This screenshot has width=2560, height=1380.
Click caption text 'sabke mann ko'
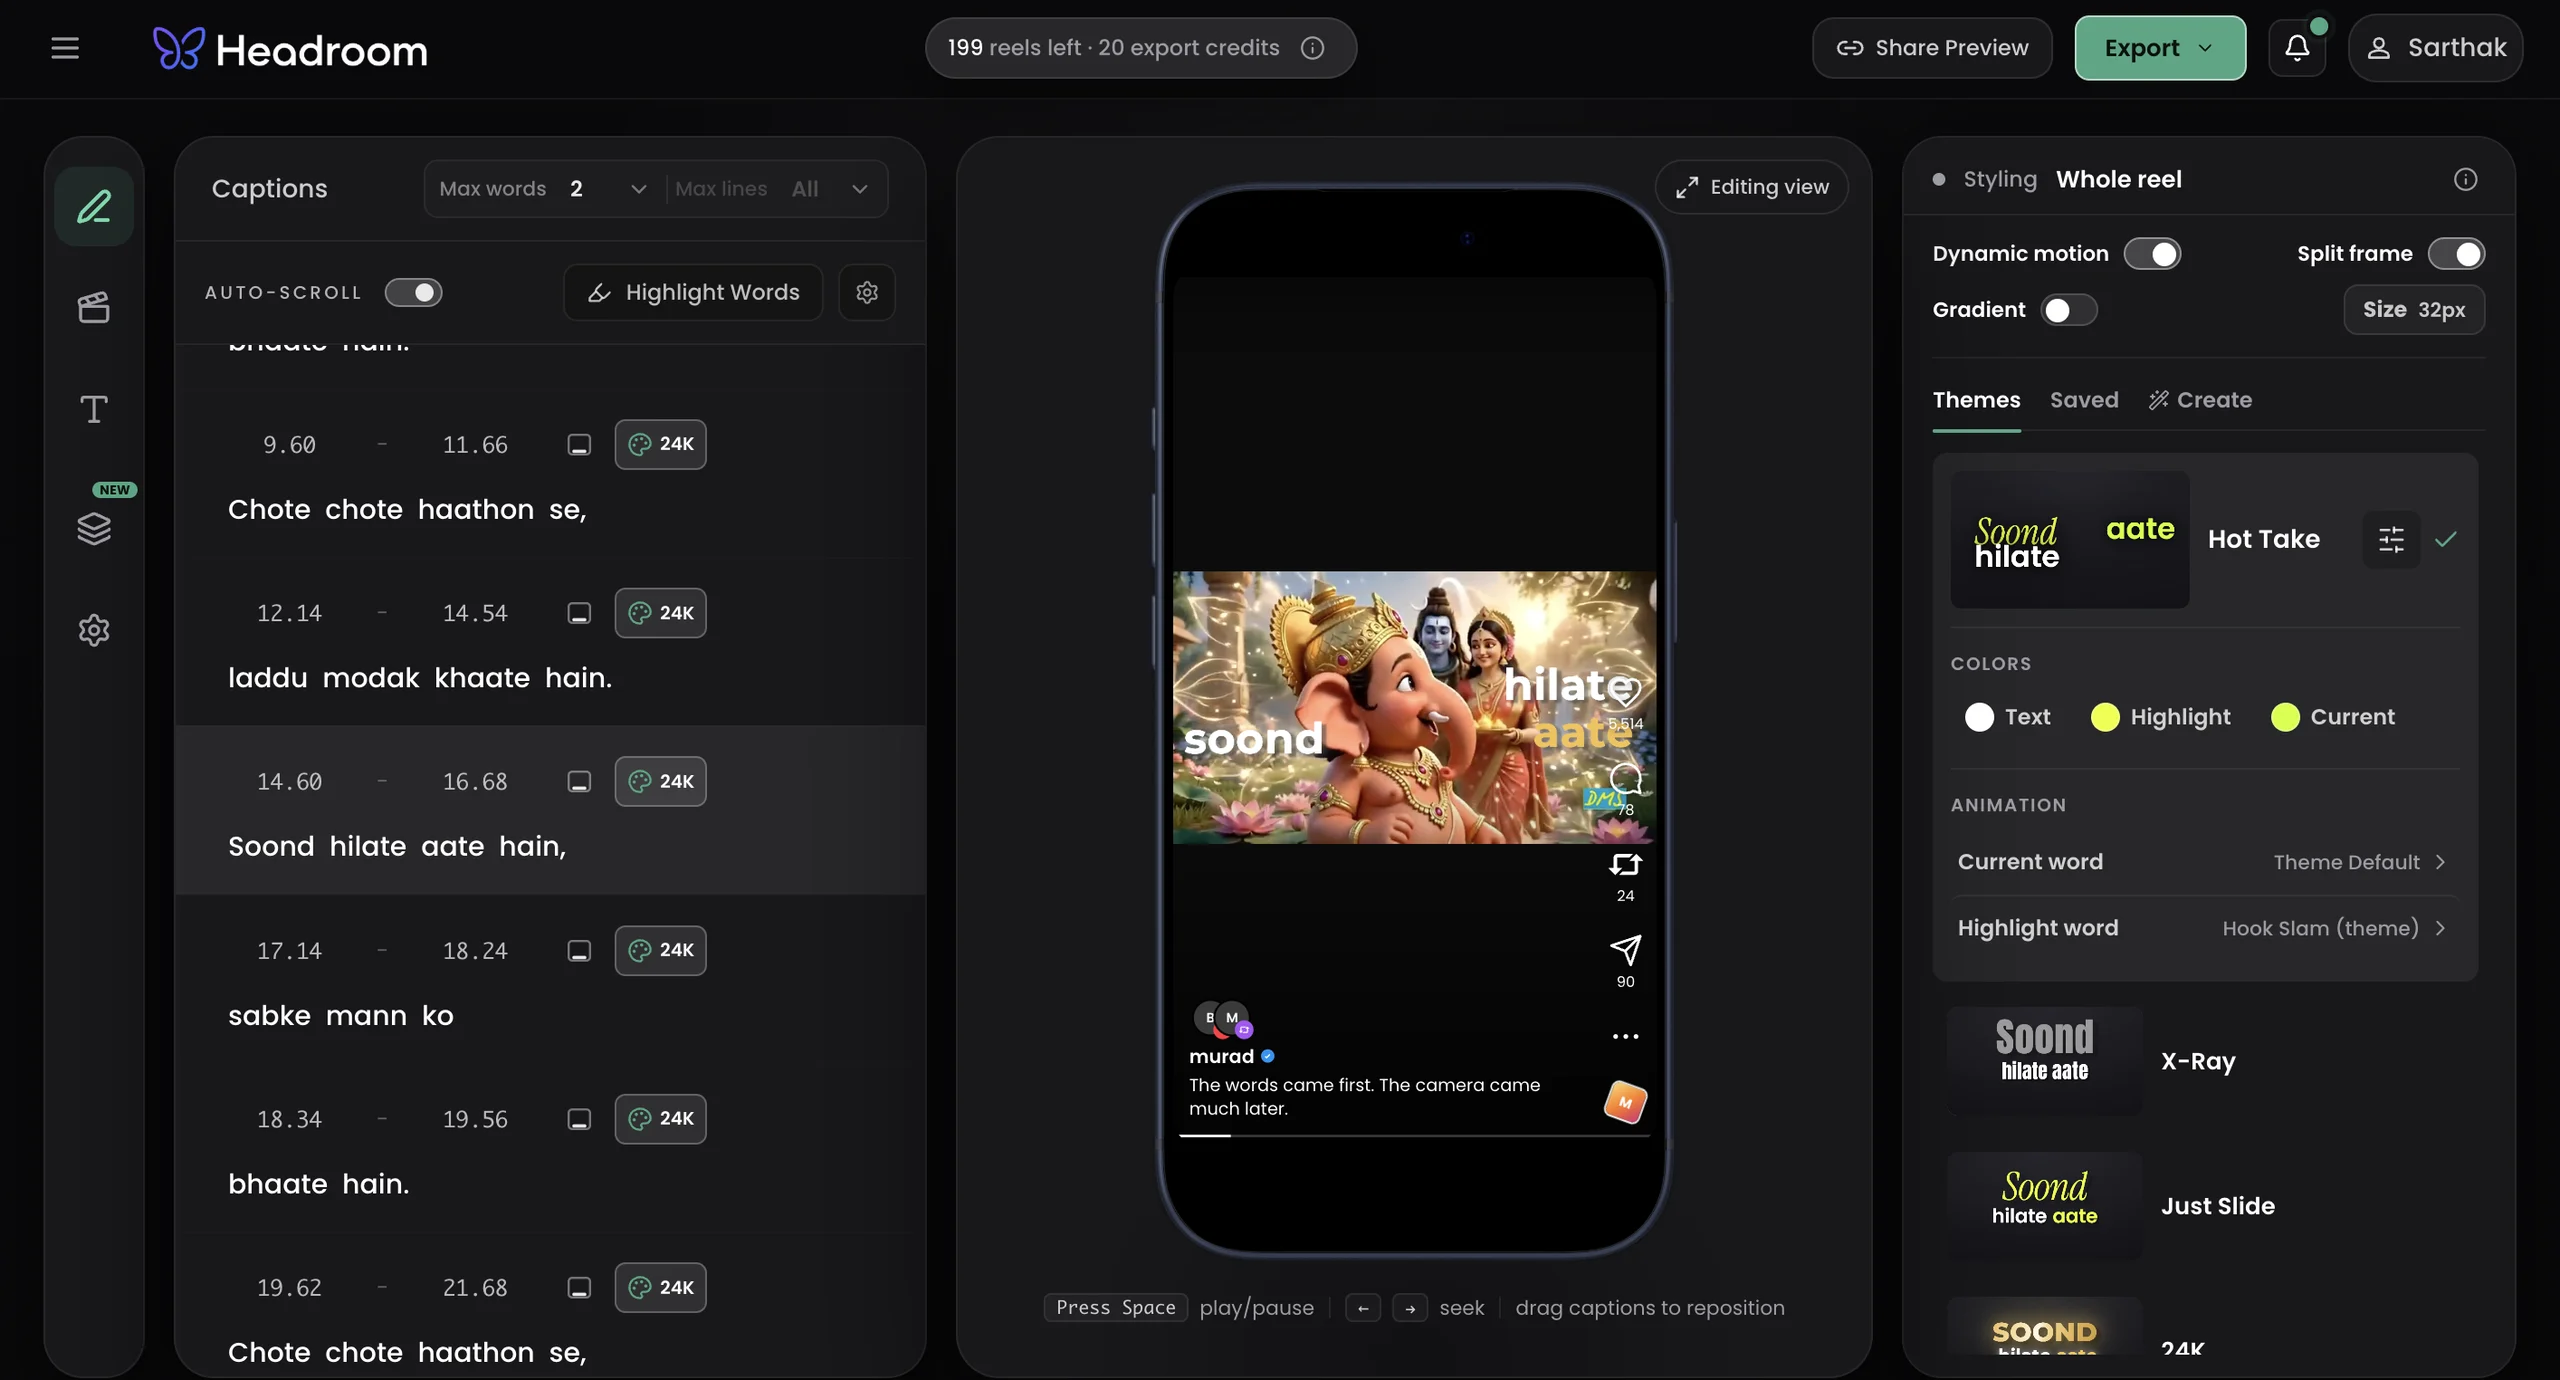341,1016
